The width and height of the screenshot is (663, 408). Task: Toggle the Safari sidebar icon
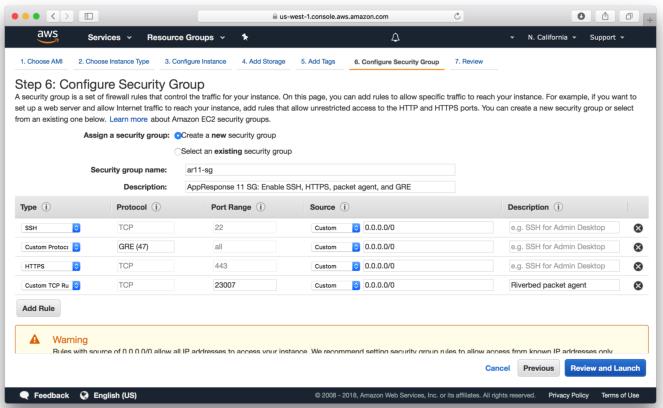point(88,16)
